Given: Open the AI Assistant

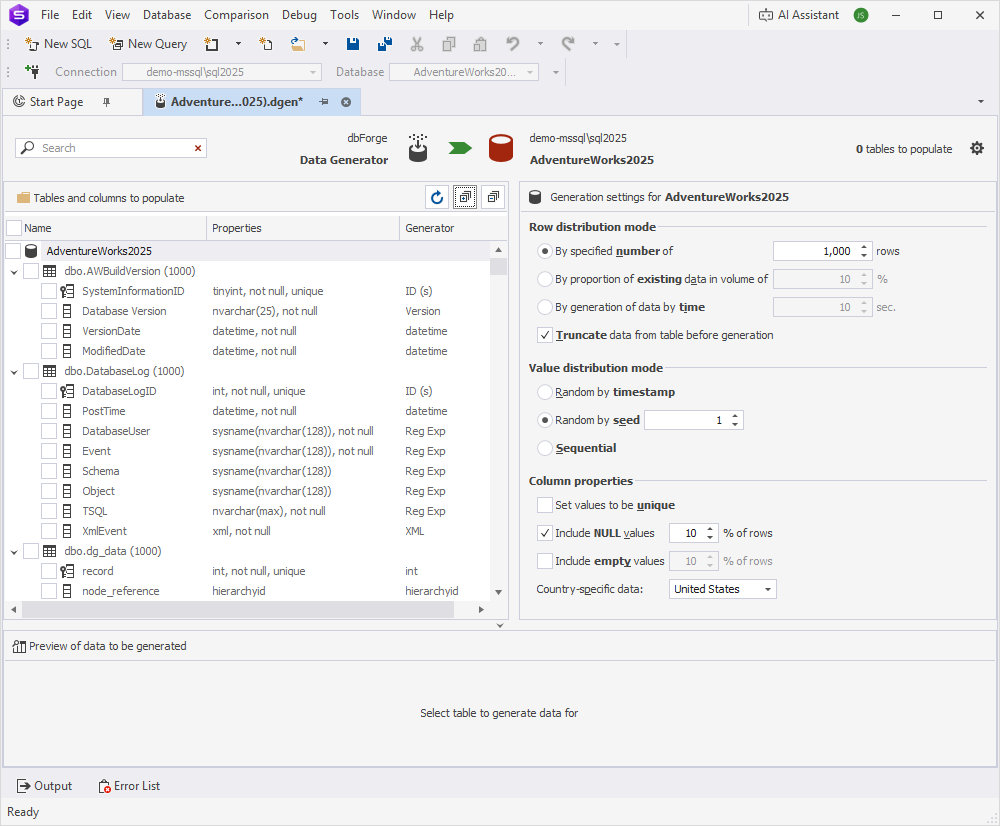Looking at the screenshot, I should [798, 15].
